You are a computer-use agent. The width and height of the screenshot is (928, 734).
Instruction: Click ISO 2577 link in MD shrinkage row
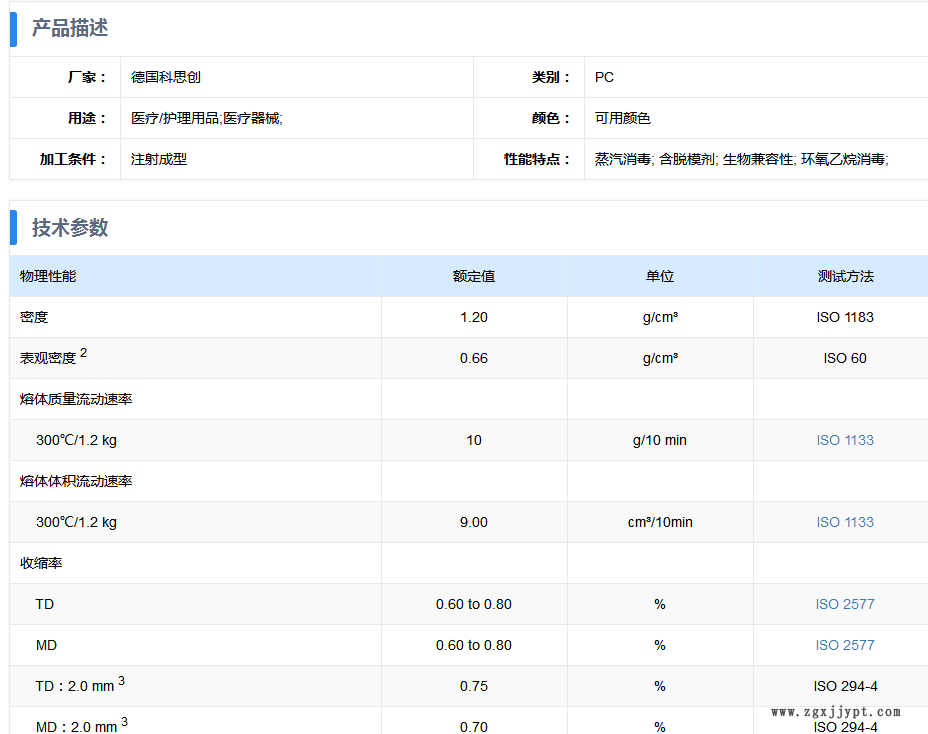tap(844, 645)
